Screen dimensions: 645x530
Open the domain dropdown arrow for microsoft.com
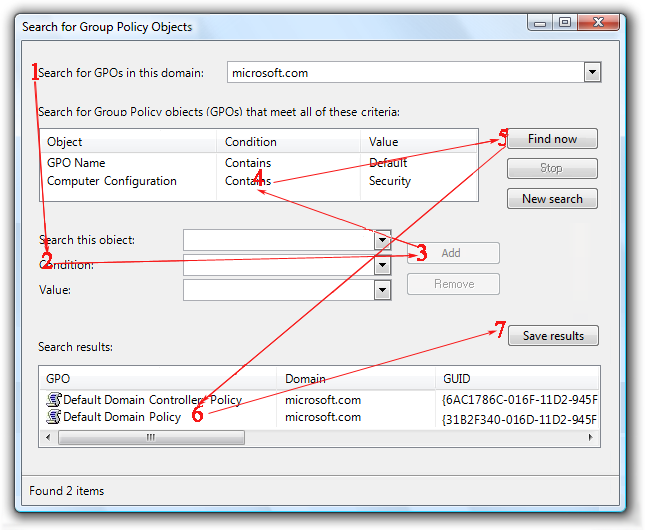click(592, 72)
